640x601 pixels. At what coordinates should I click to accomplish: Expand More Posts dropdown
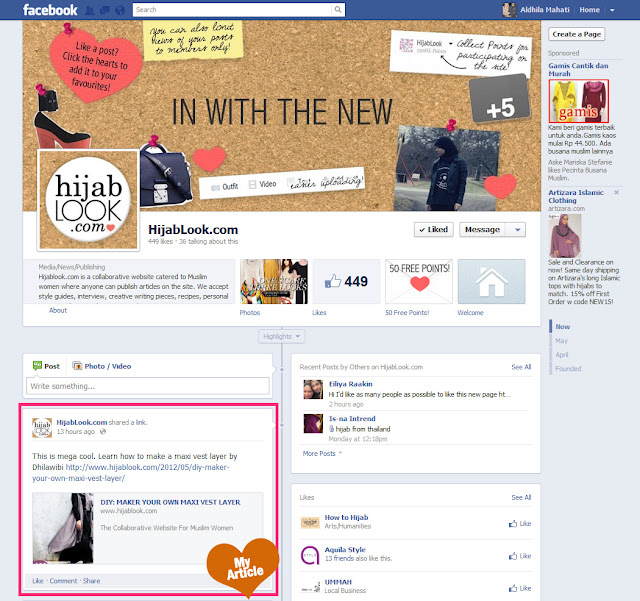(x=322, y=454)
